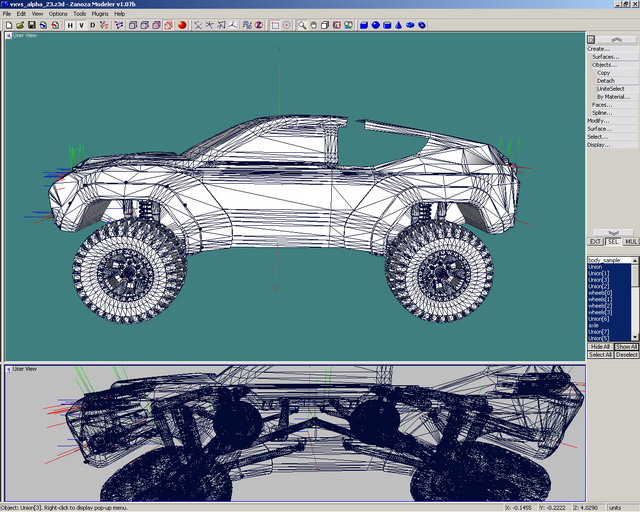This screenshot has width=640, height=512.
Task: Create a blue sphere primitive
Action: pyautogui.click(x=376, y=25)
